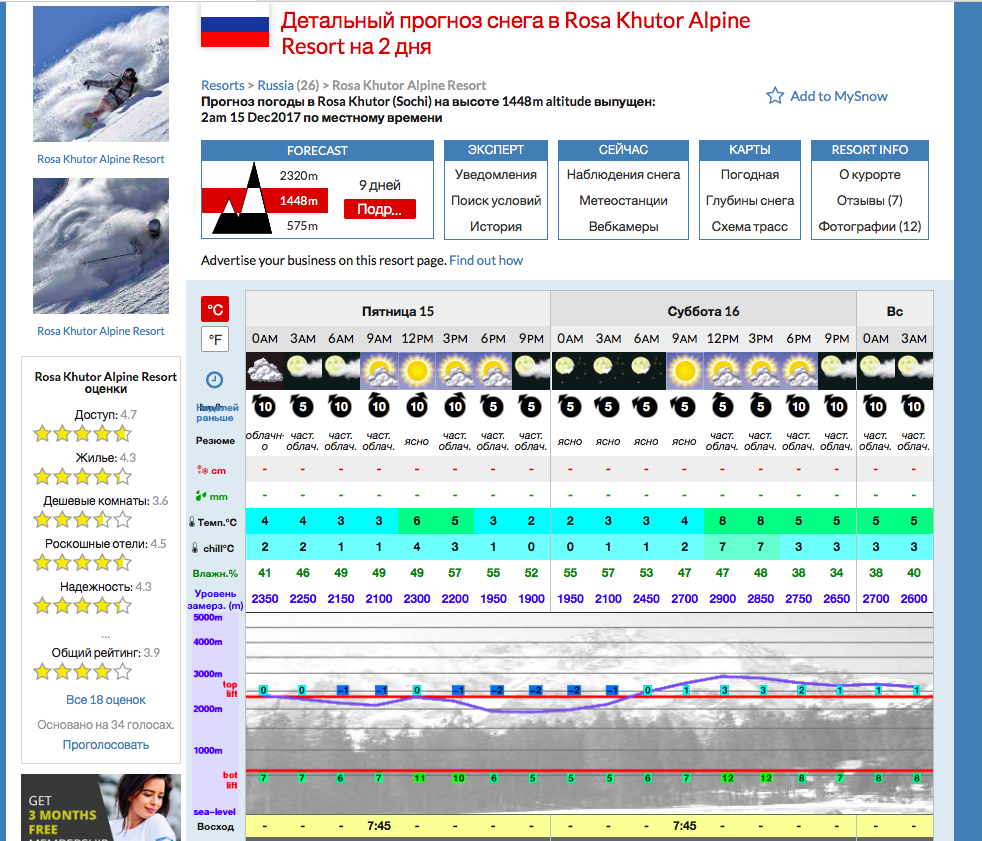Open the skier in powder cloud thumbnail
This screenshot has width=982, height=841.
click(x=101, y=246)
